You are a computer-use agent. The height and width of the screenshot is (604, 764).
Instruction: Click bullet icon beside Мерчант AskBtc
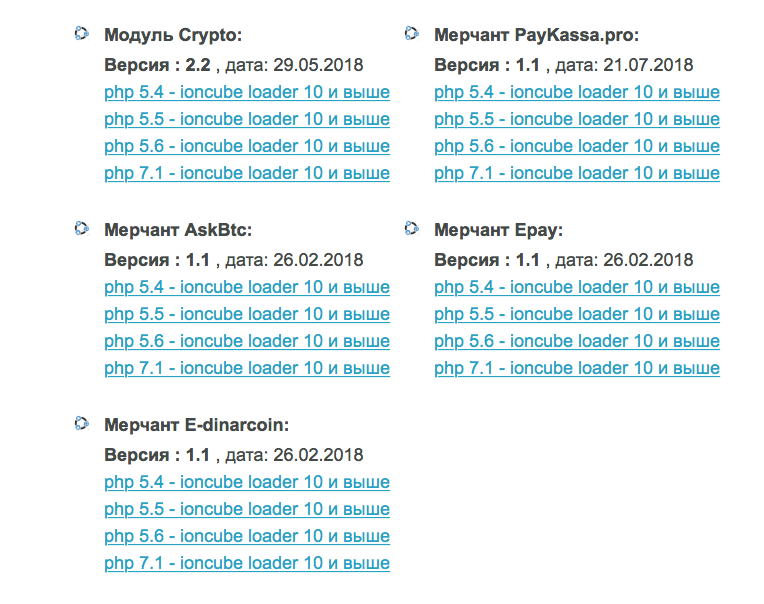[81, 228]
